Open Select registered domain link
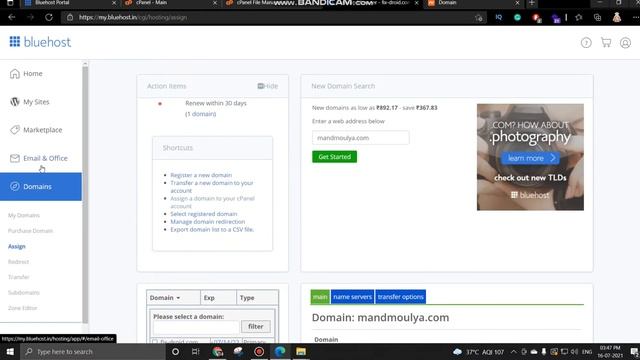 tap(204, 214)
